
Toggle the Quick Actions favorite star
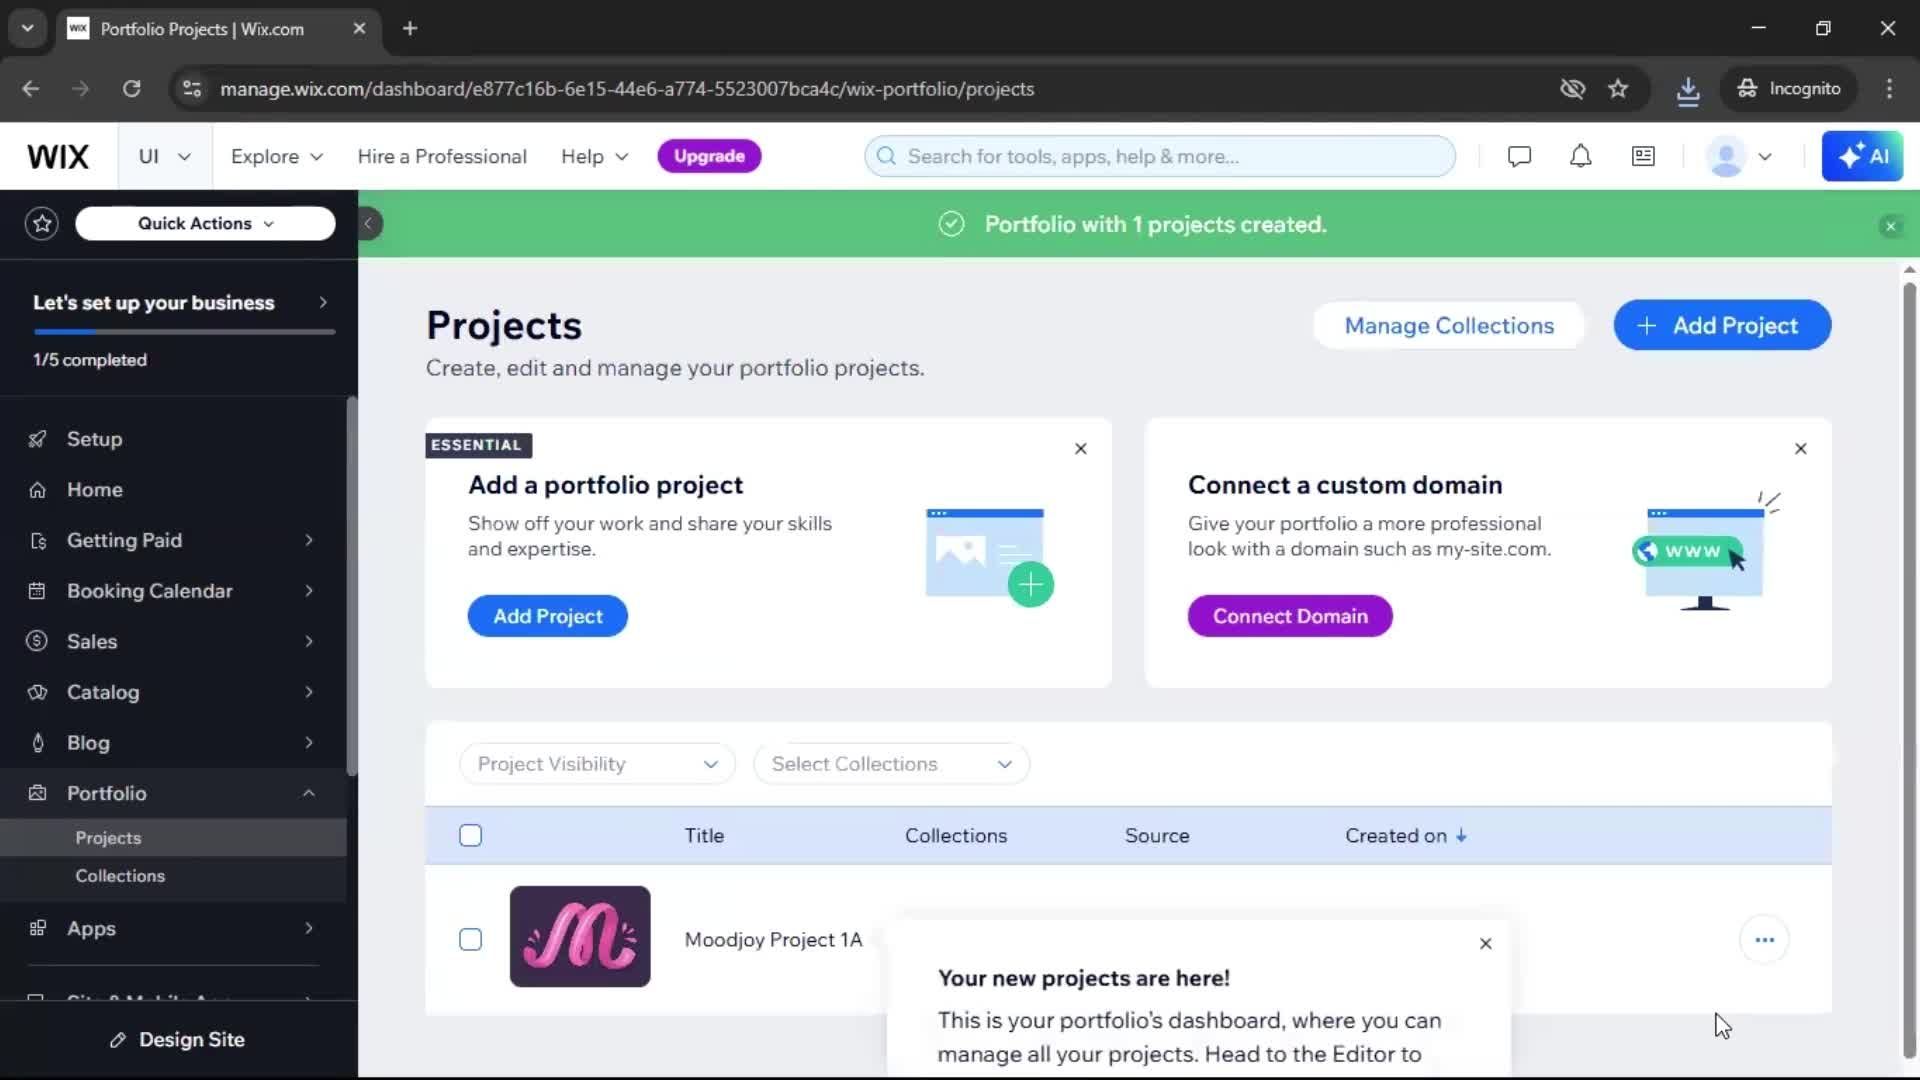41,223
